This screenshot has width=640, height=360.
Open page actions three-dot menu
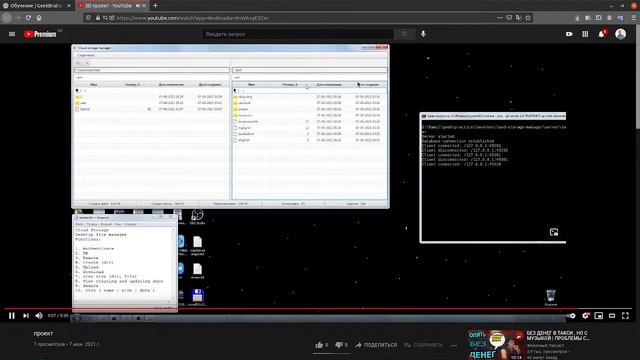(500, 18)
